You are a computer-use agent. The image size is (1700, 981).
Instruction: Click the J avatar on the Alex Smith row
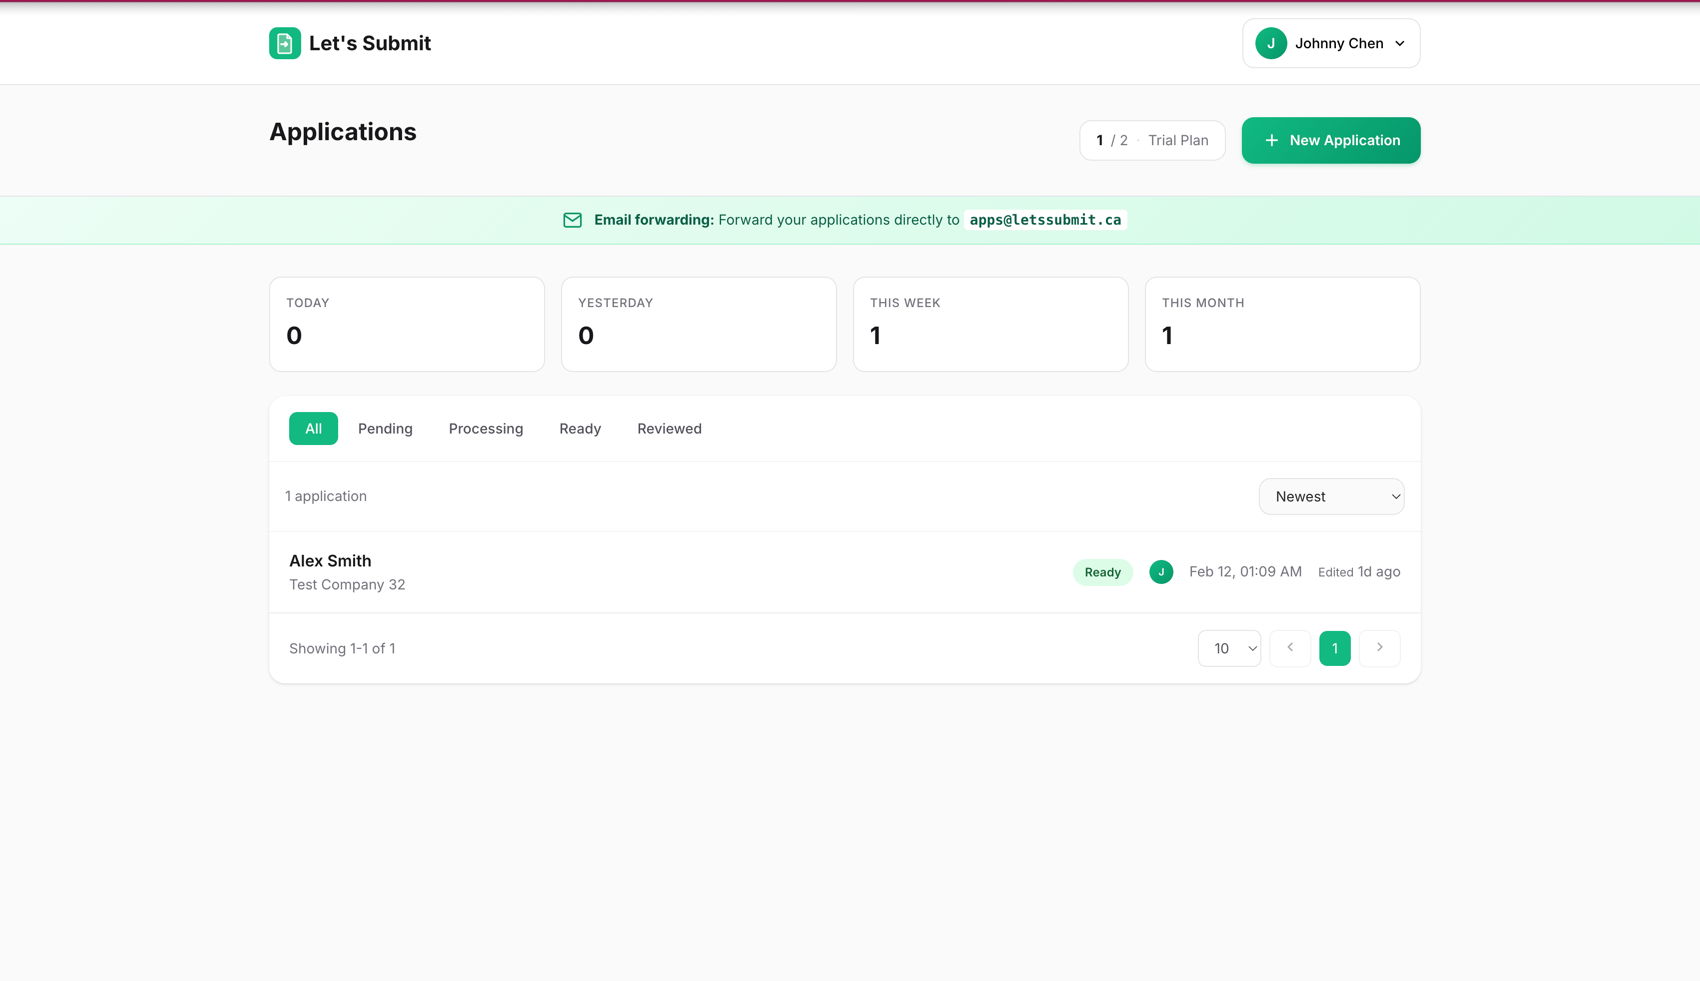click(1161, 571)
